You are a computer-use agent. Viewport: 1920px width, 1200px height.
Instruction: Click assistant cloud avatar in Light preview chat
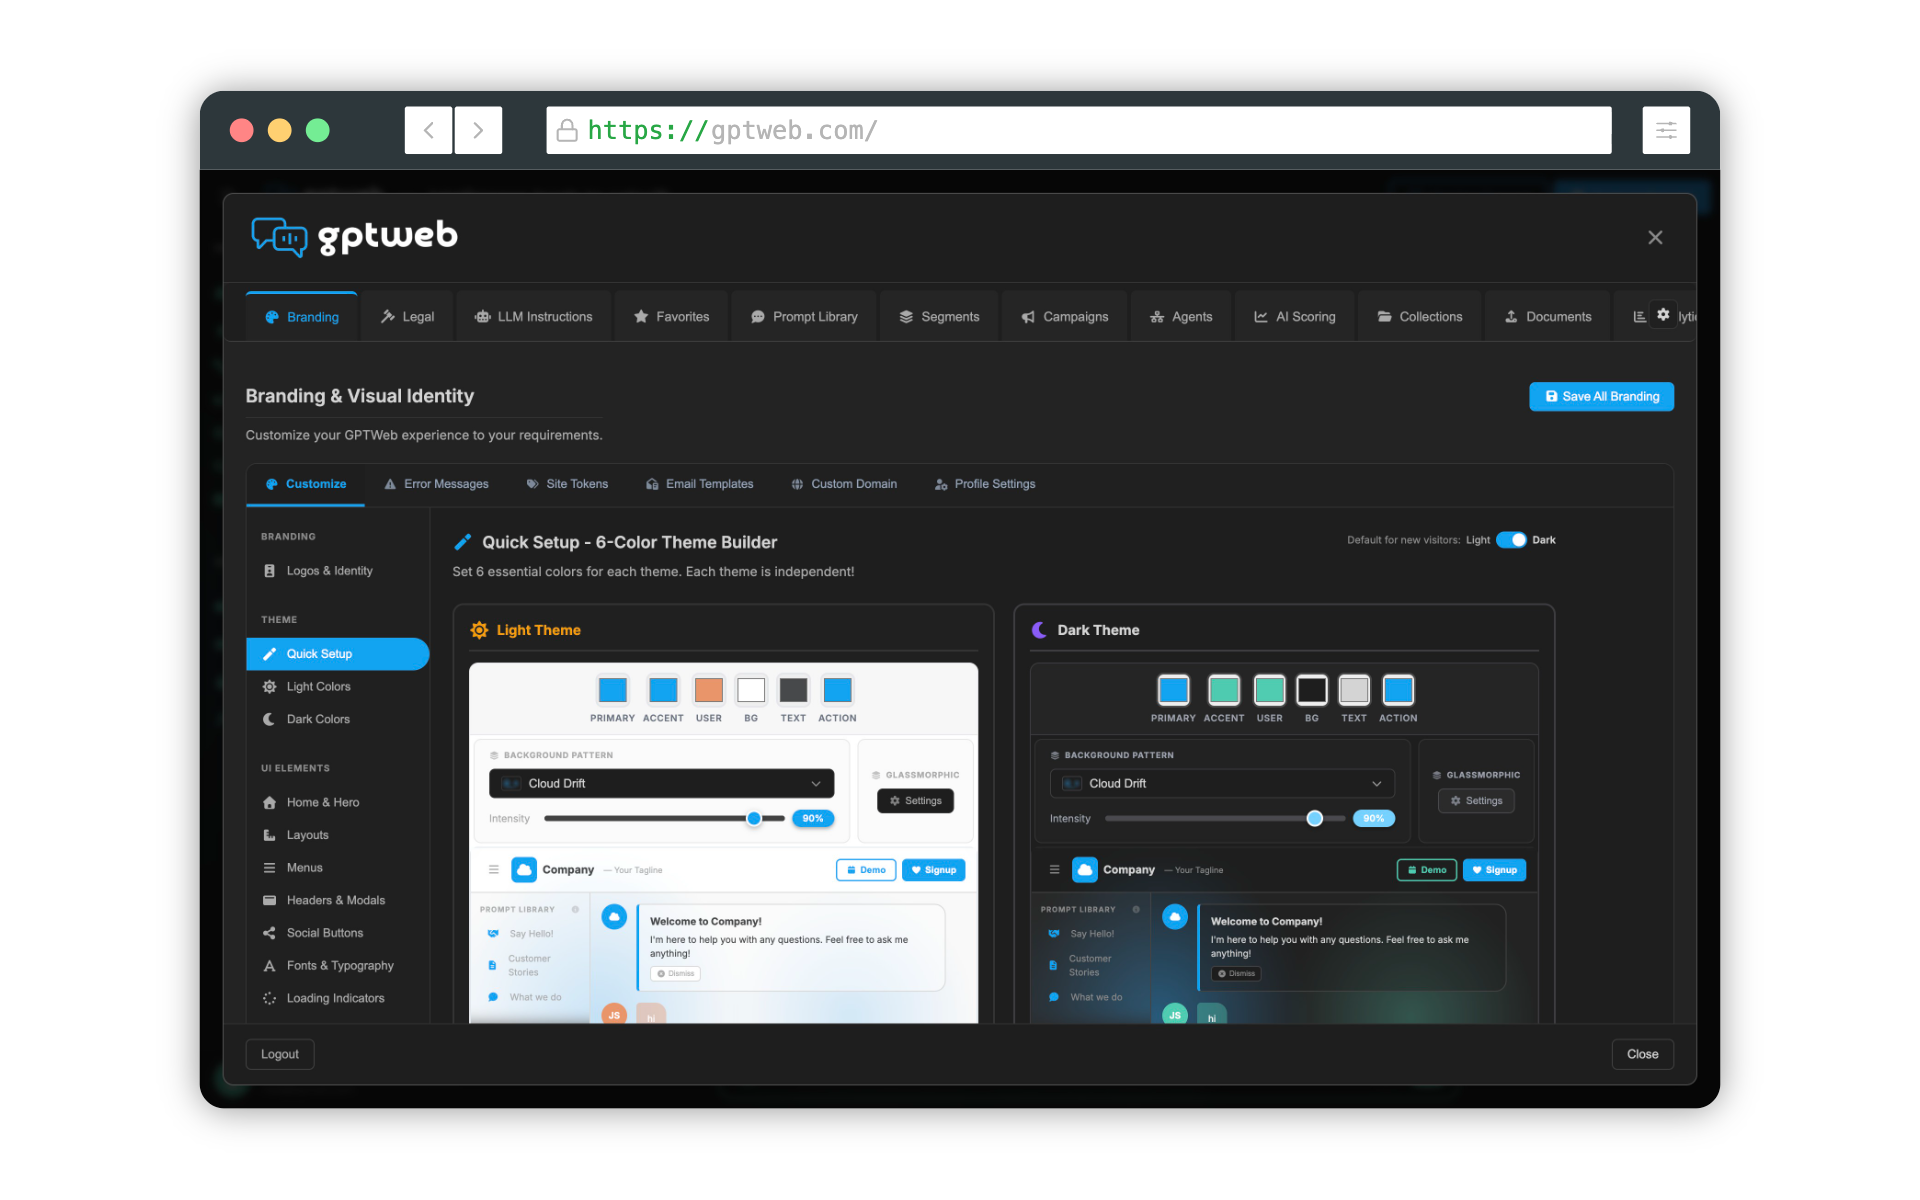coord(614,917)
